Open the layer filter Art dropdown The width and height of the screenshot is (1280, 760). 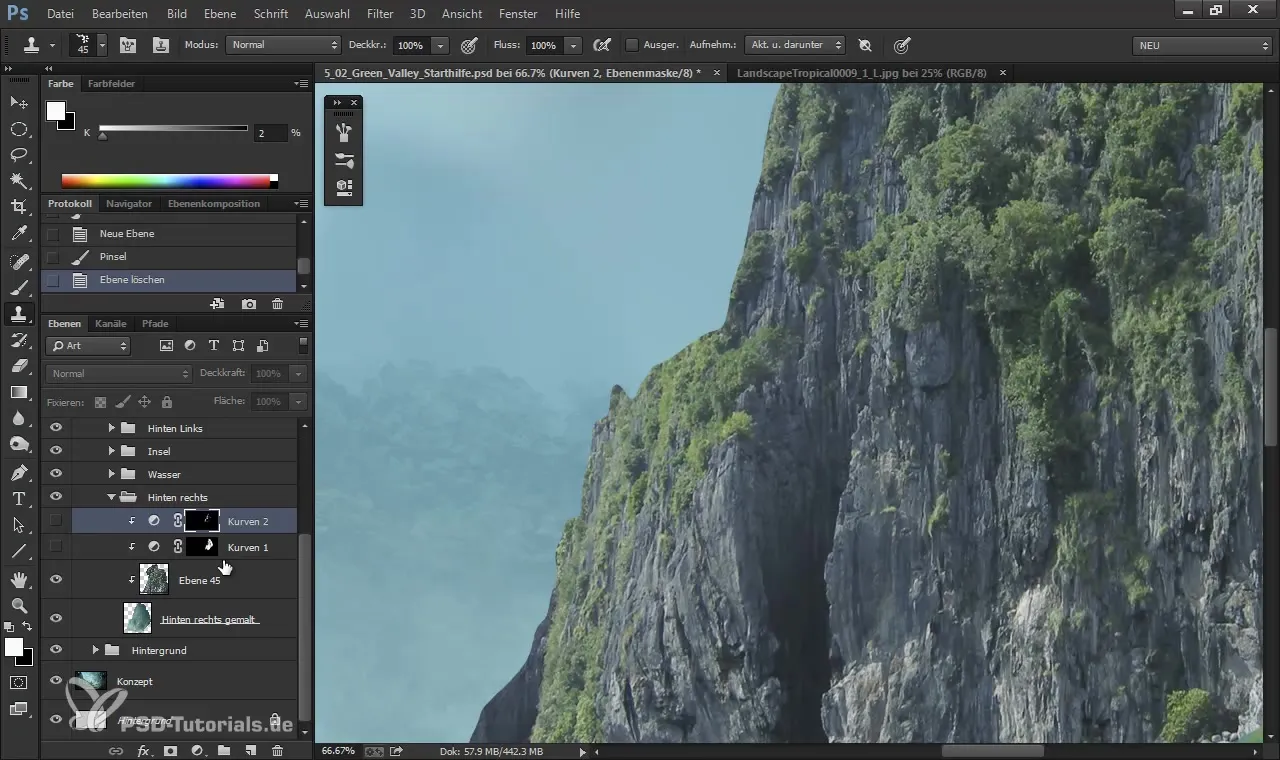(x=89, y=346)
